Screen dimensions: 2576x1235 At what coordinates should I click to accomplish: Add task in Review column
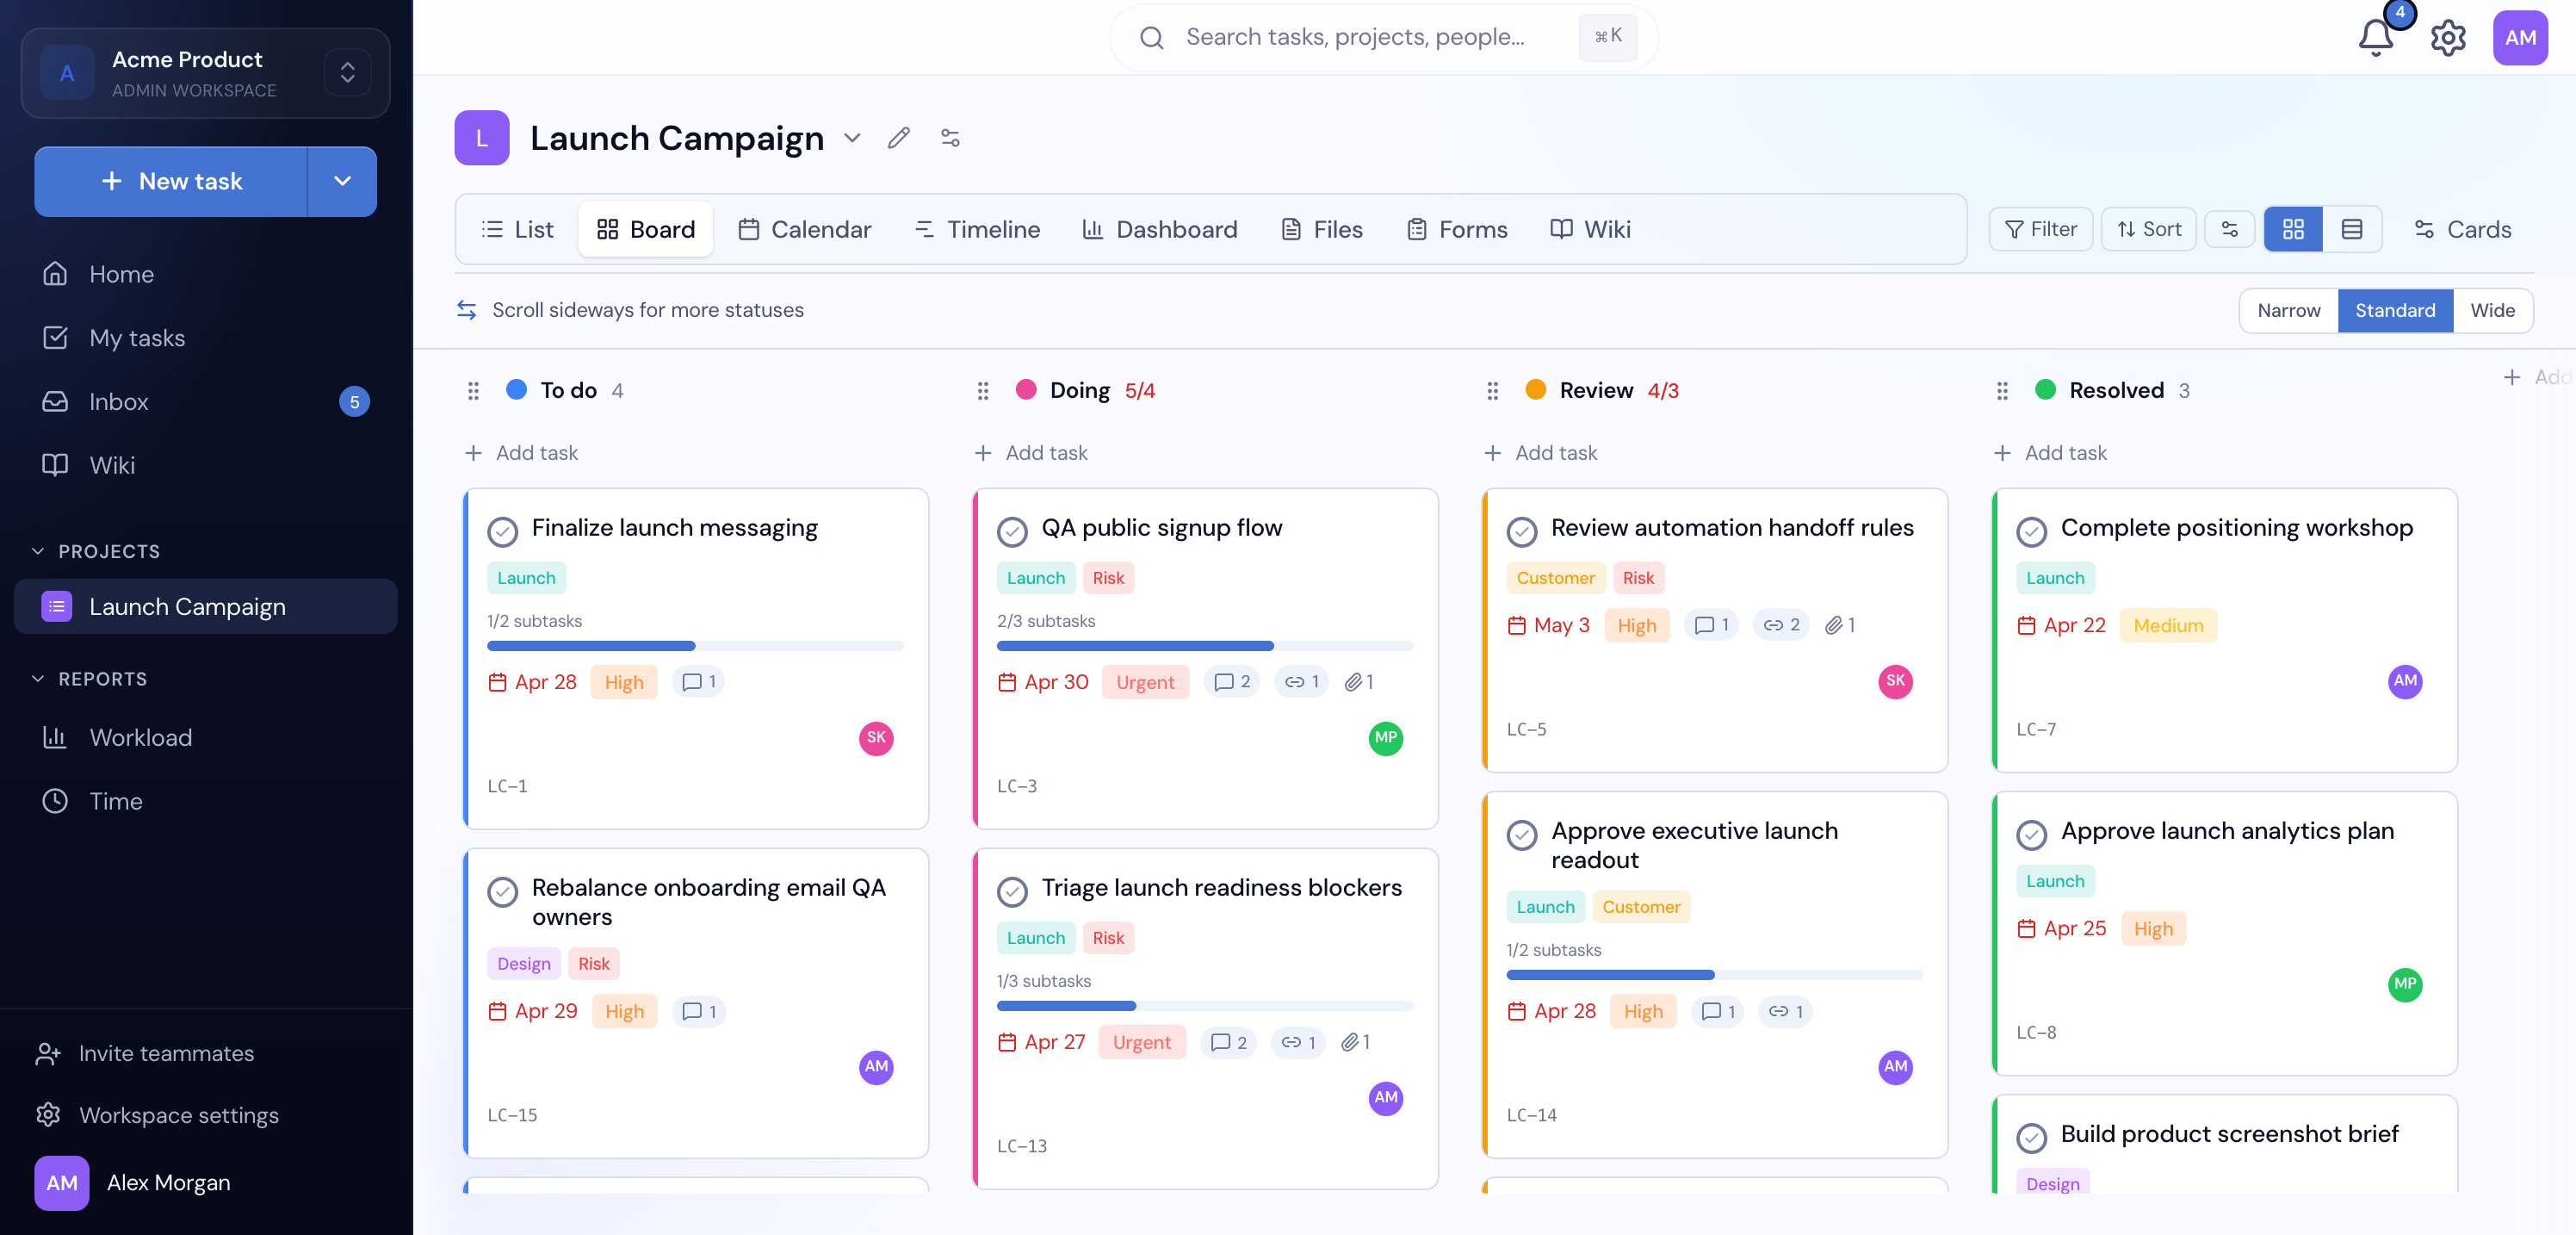(1540, 453)
